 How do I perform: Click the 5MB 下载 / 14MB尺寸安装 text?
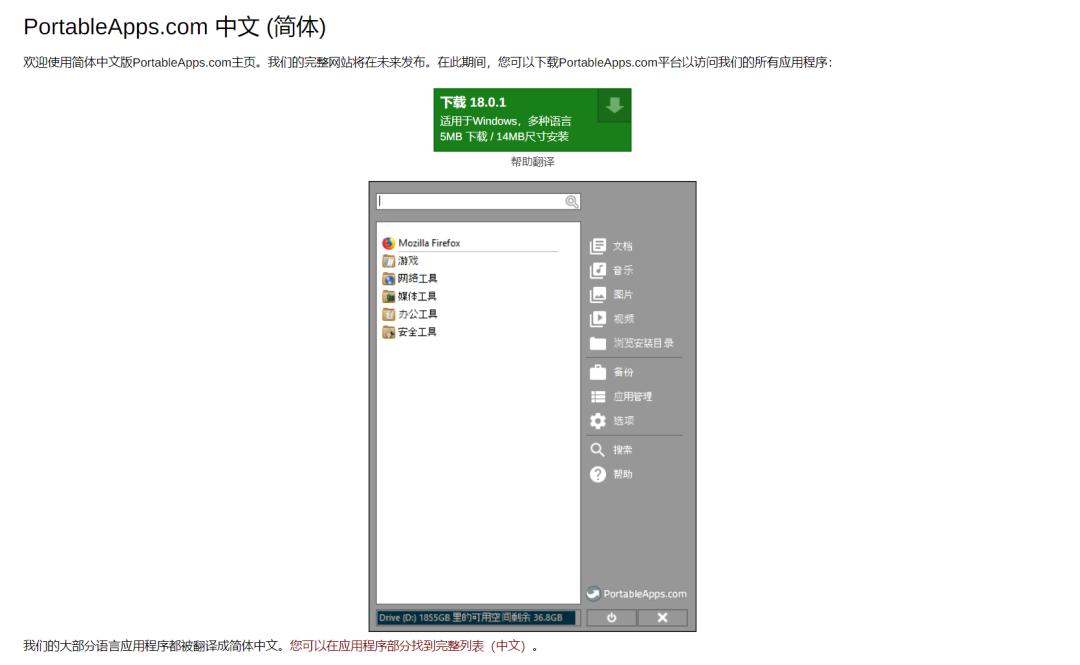click(504, 136)
